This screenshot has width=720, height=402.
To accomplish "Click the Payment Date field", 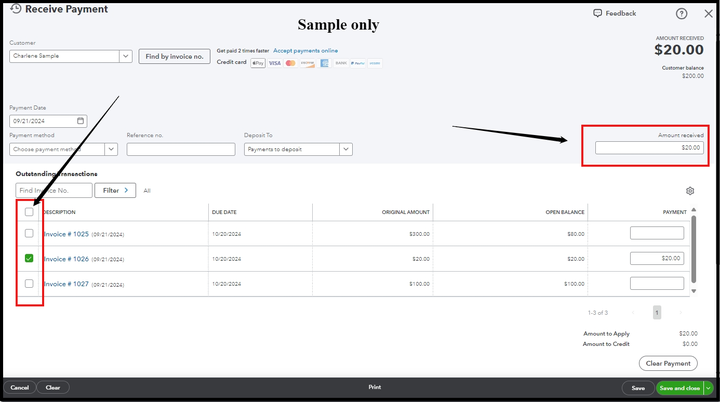I will coord(48,121).
